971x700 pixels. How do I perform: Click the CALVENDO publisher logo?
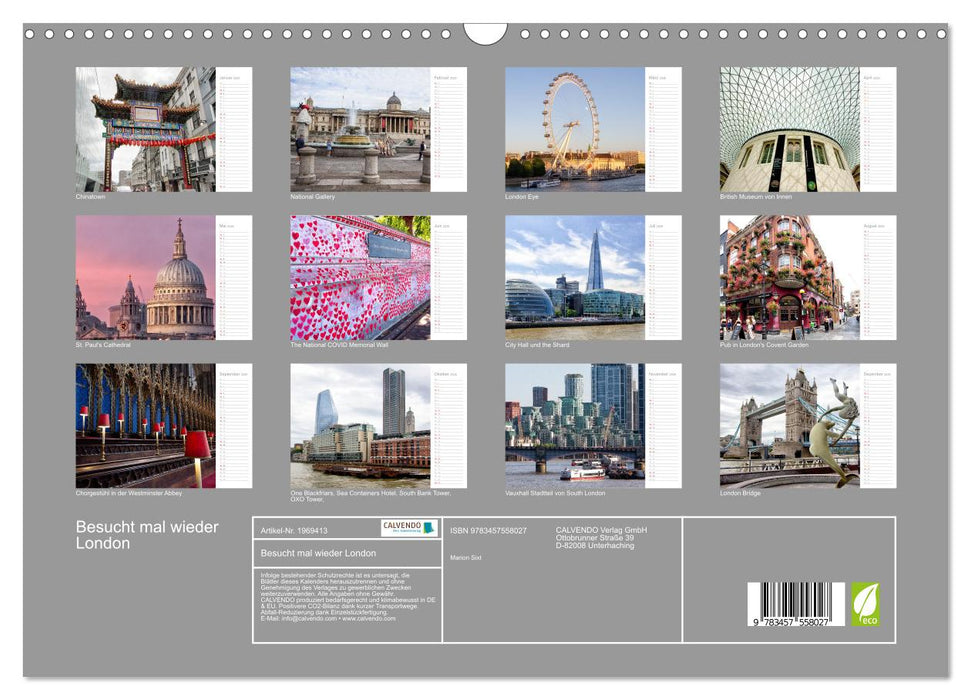(408, 529)
